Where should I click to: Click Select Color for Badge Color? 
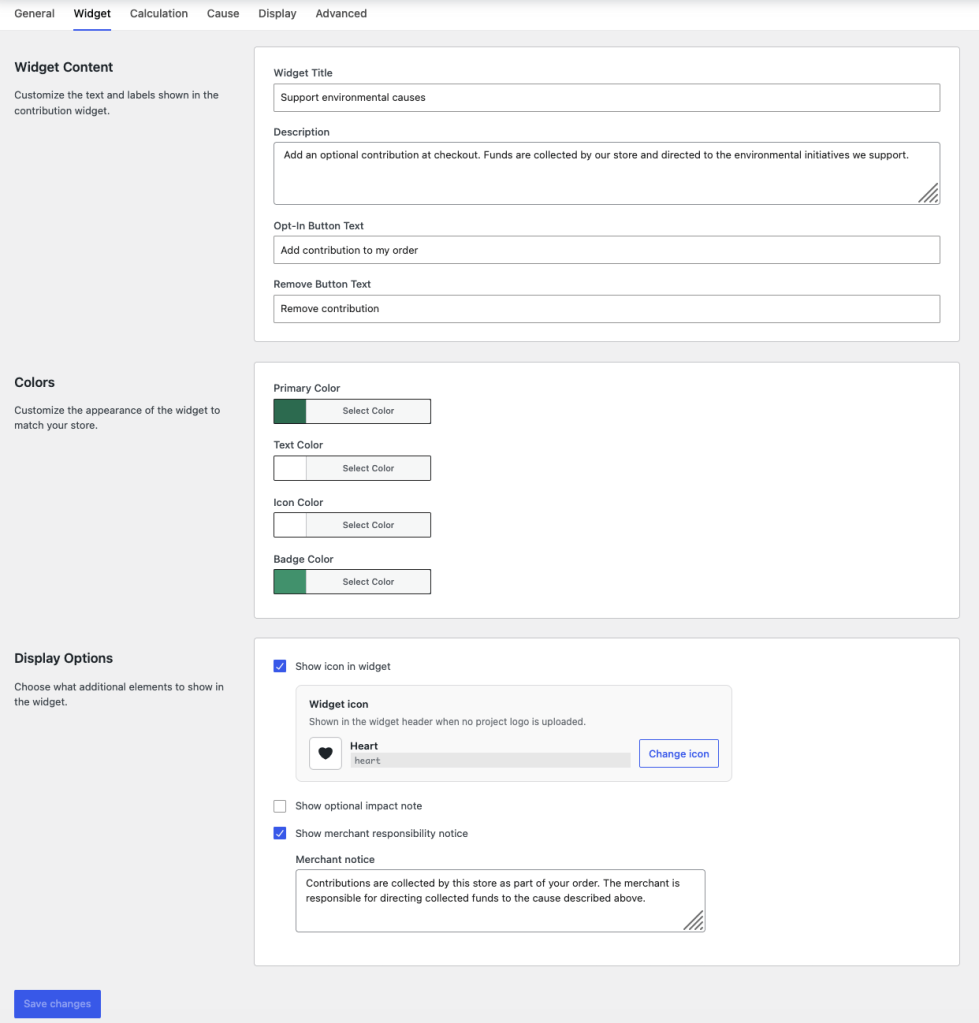[x=369, y=581]
